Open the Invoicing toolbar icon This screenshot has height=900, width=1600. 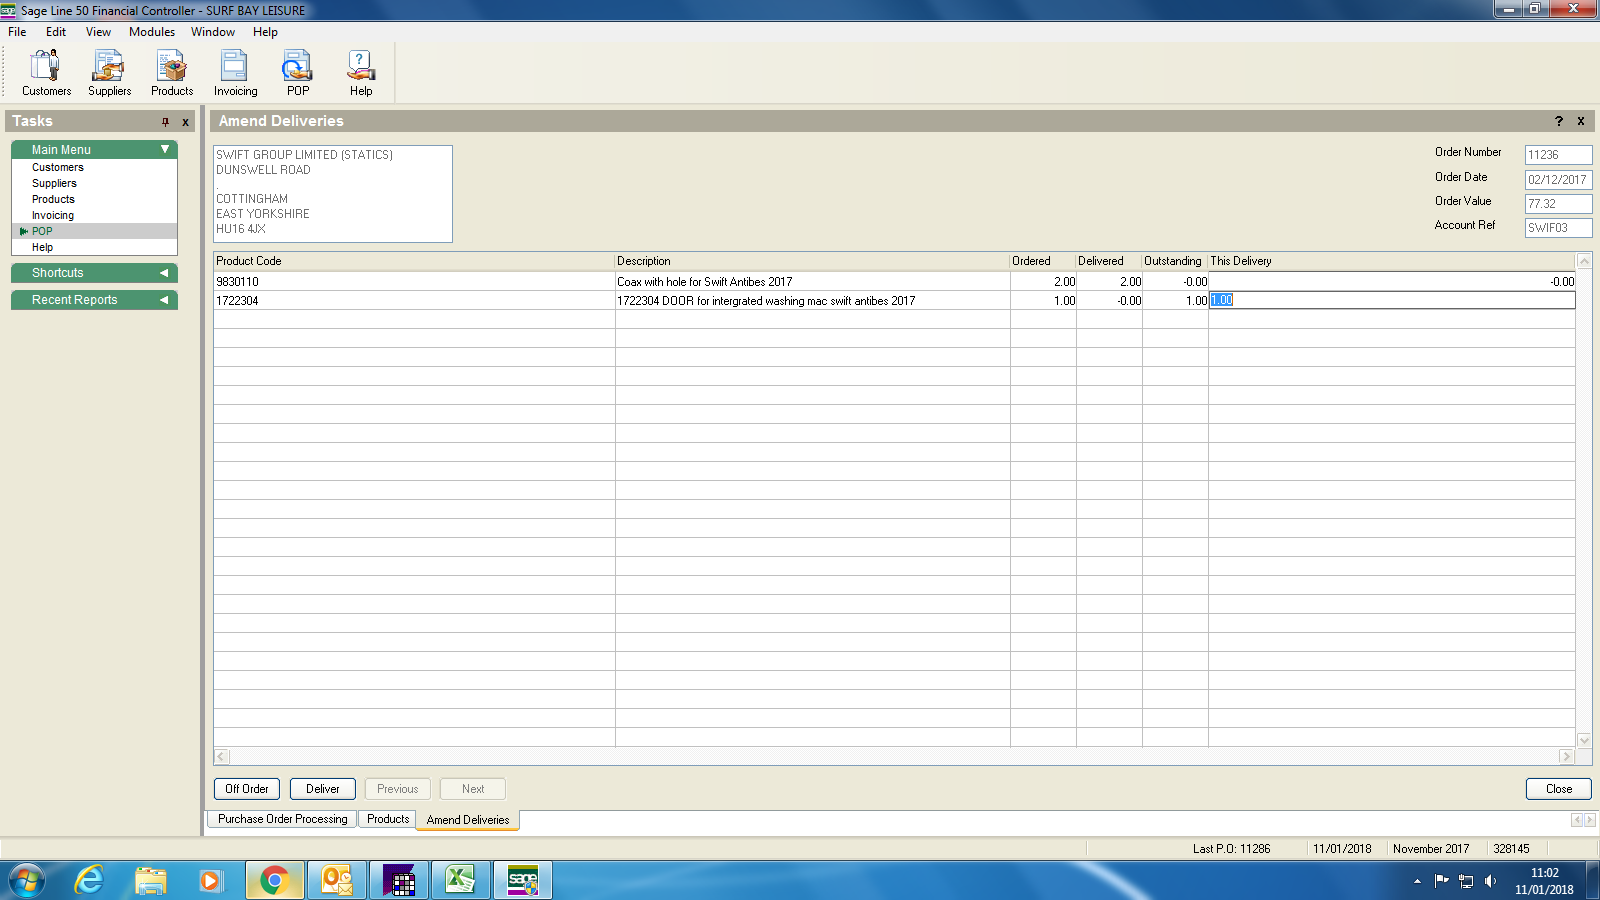coord(235,73)
